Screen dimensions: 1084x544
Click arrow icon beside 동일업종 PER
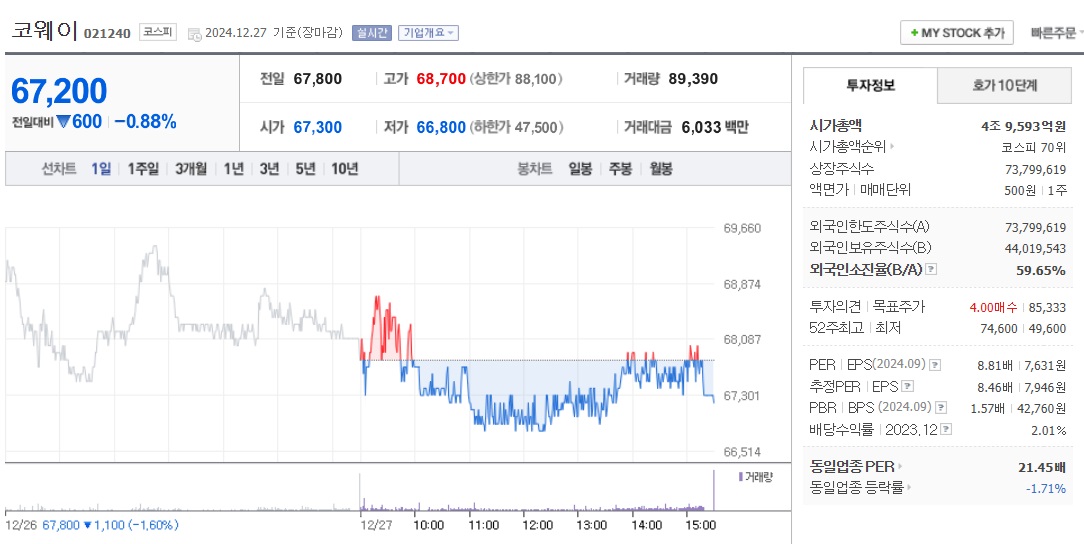point(900,467)
